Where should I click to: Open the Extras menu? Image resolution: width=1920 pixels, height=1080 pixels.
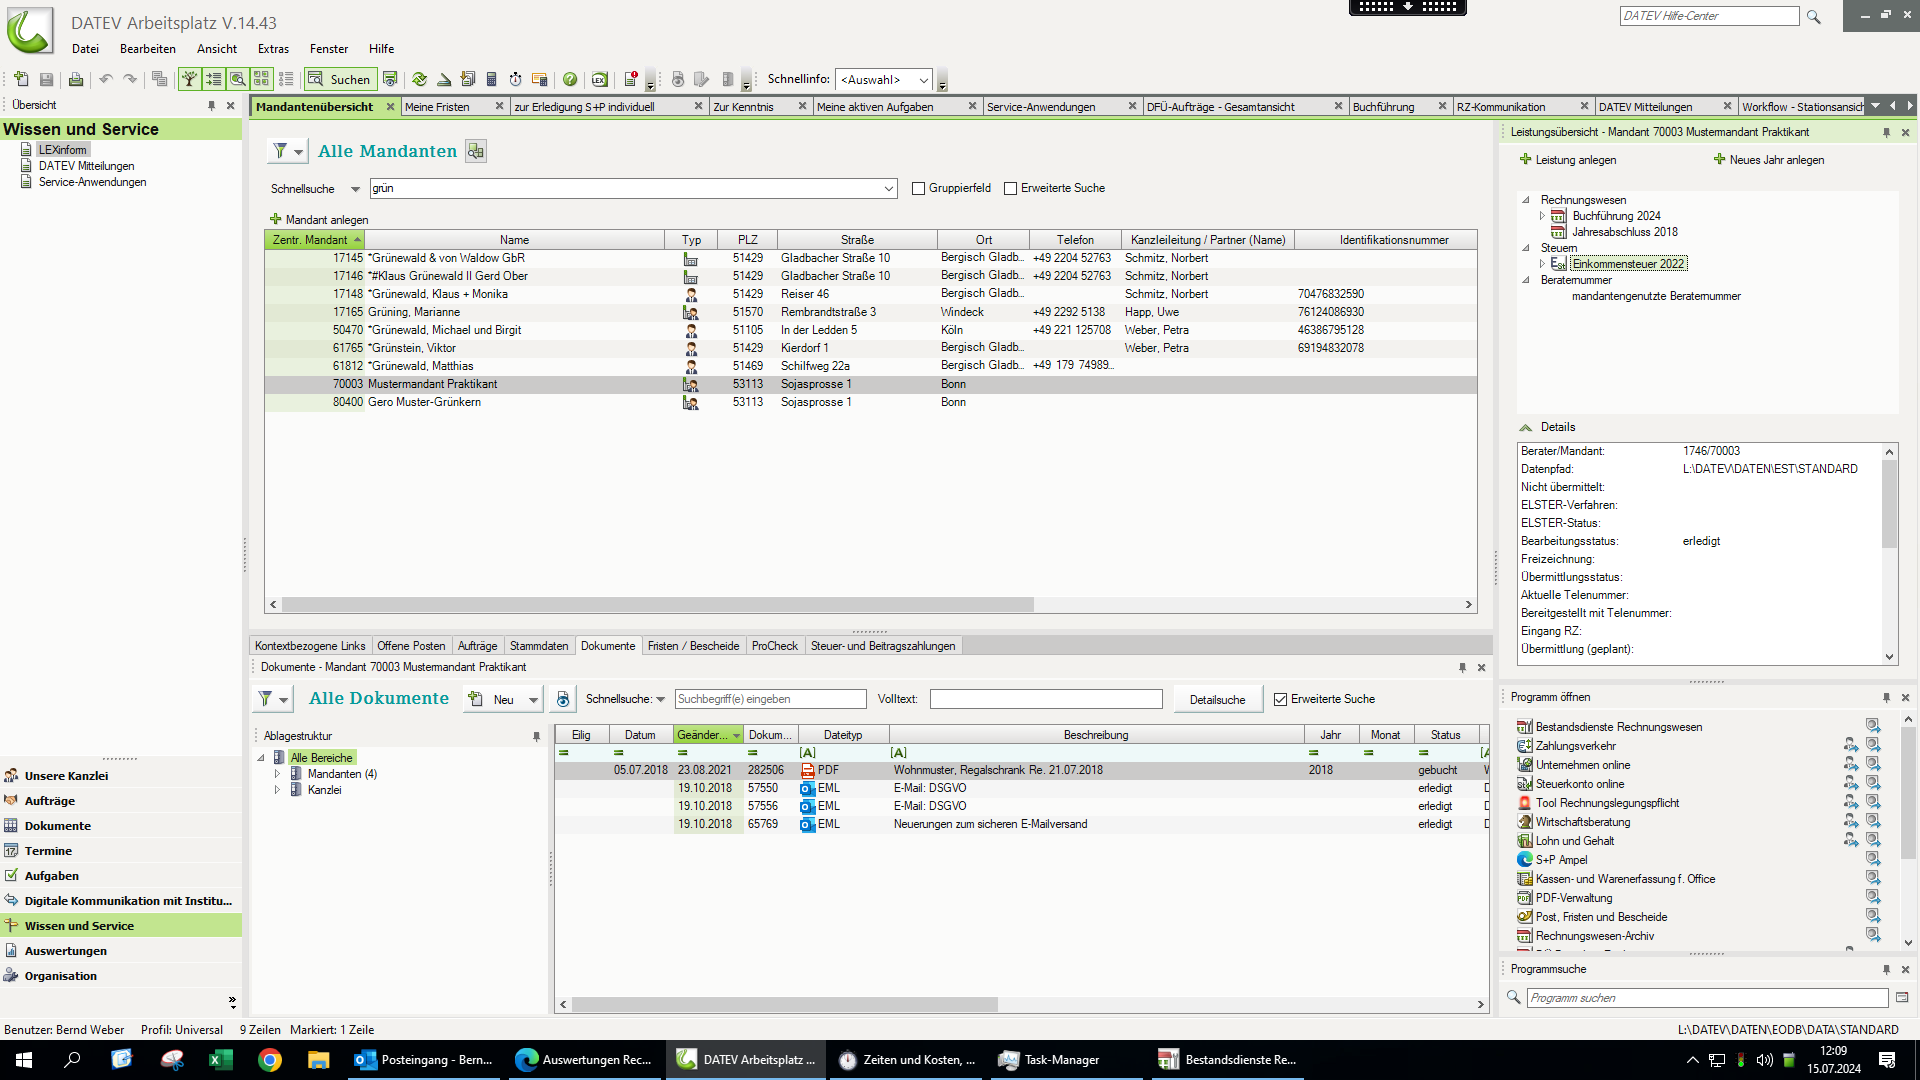pyautogui.click(x=272, y=49)
